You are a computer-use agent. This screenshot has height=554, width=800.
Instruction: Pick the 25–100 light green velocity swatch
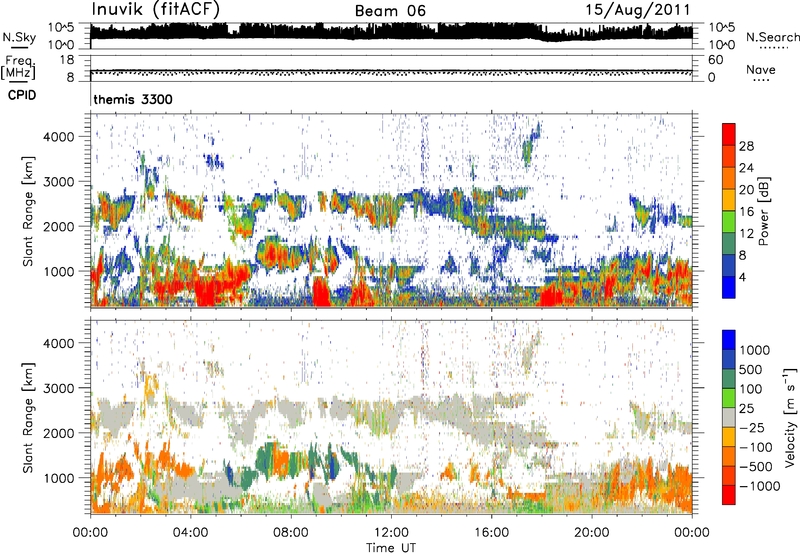[729, 398]
